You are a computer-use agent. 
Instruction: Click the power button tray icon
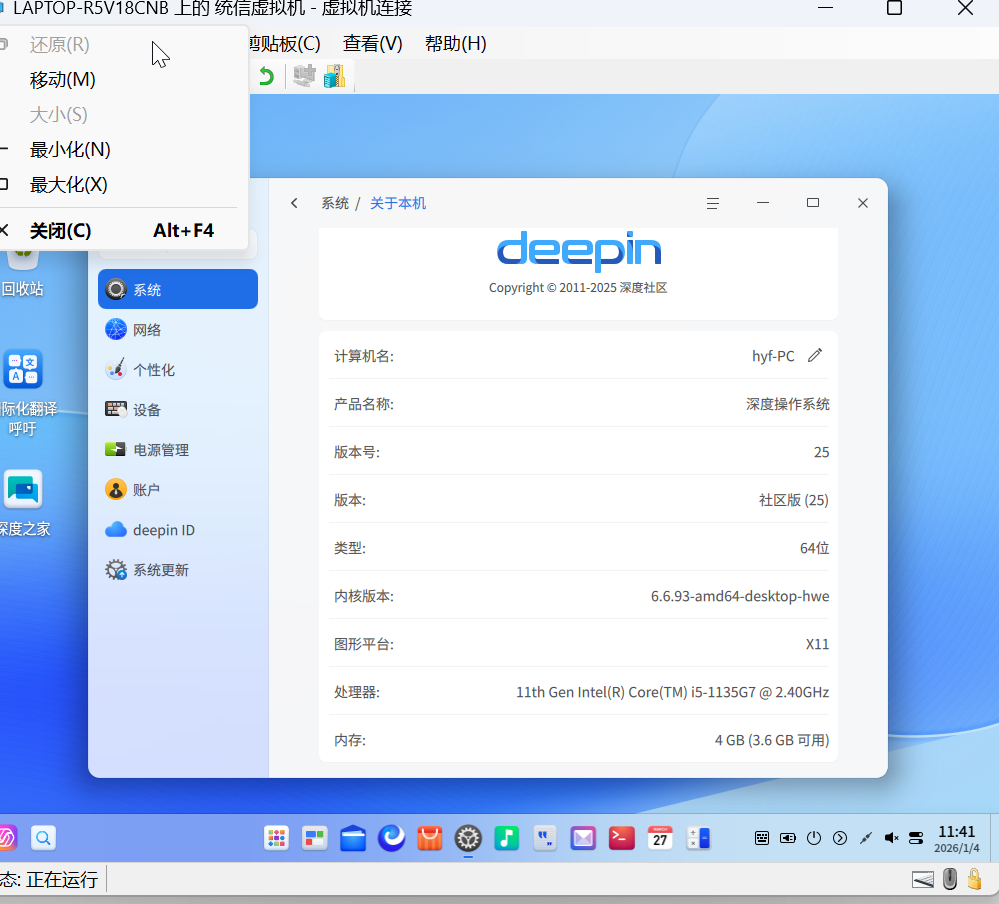814,838
